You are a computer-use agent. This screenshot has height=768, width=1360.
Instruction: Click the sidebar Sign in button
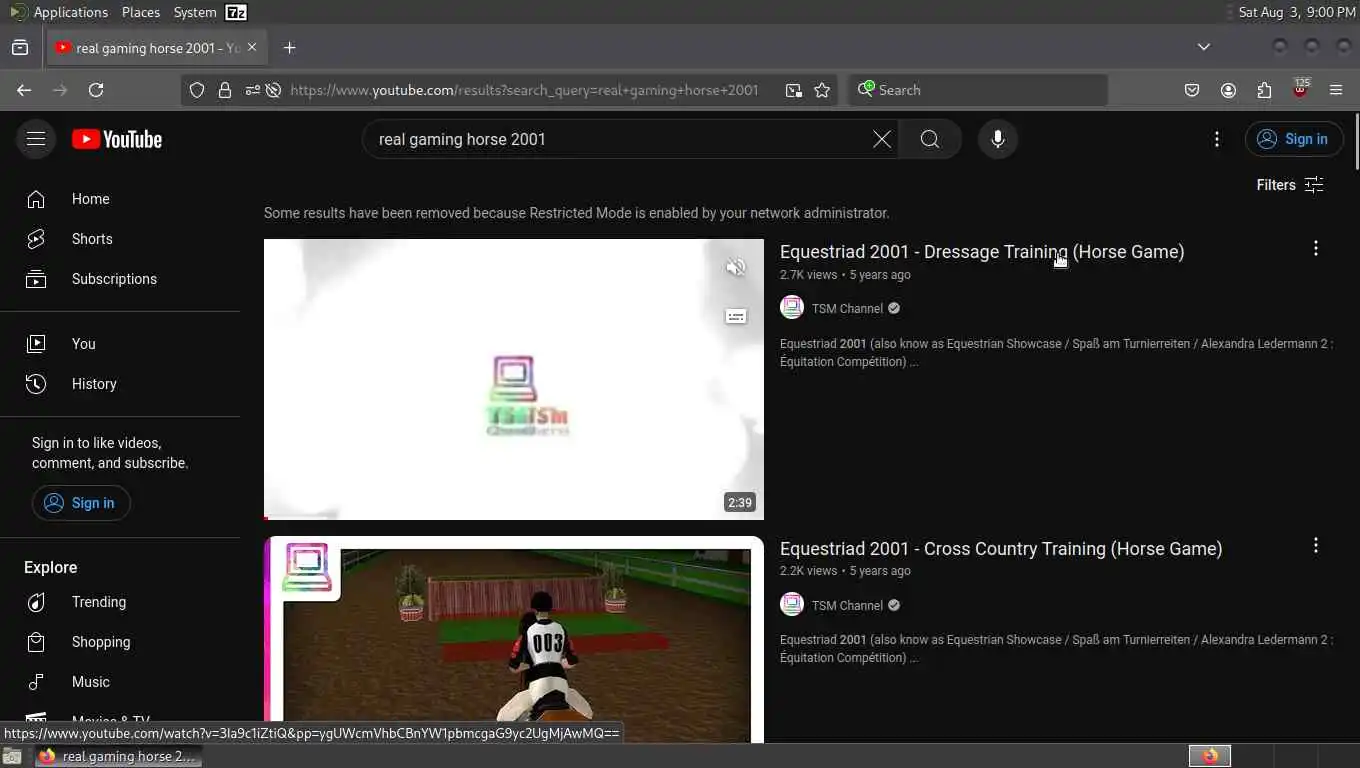point(81,503)
